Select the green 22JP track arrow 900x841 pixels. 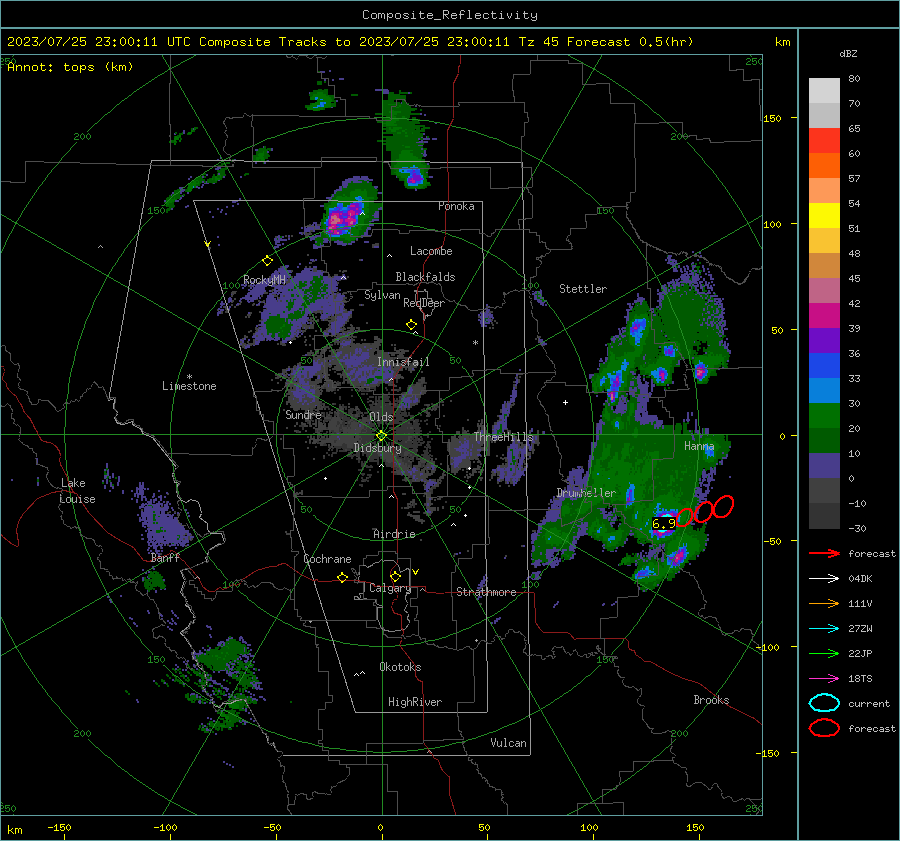824,653
